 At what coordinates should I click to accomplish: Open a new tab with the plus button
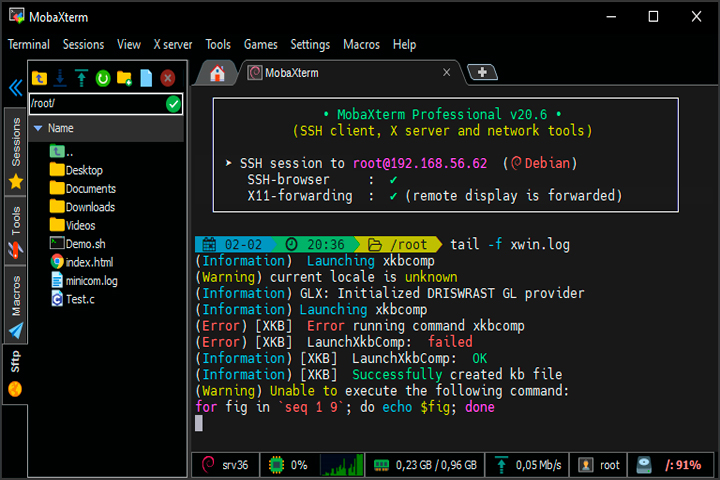[482, 72]
